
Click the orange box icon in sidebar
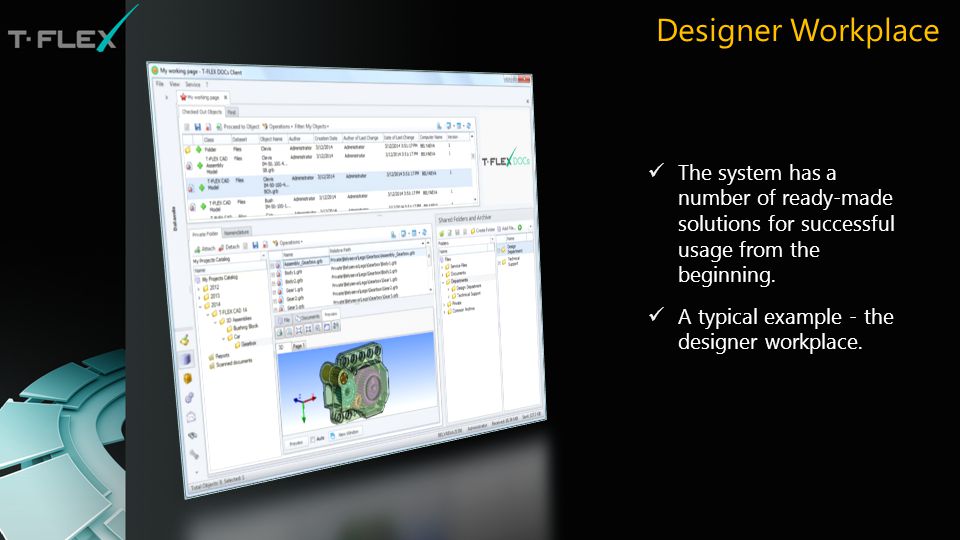tap(188, 378)
